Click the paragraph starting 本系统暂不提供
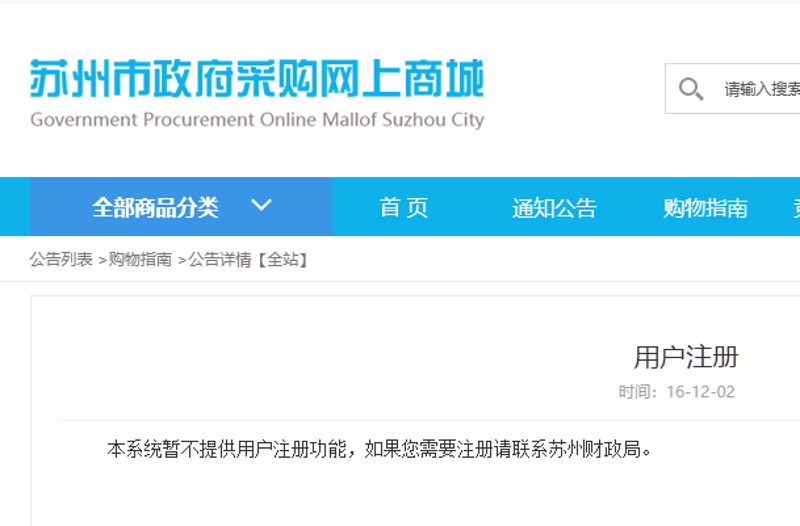The height and width of the screenshot is (526, 800). point(380,449)
